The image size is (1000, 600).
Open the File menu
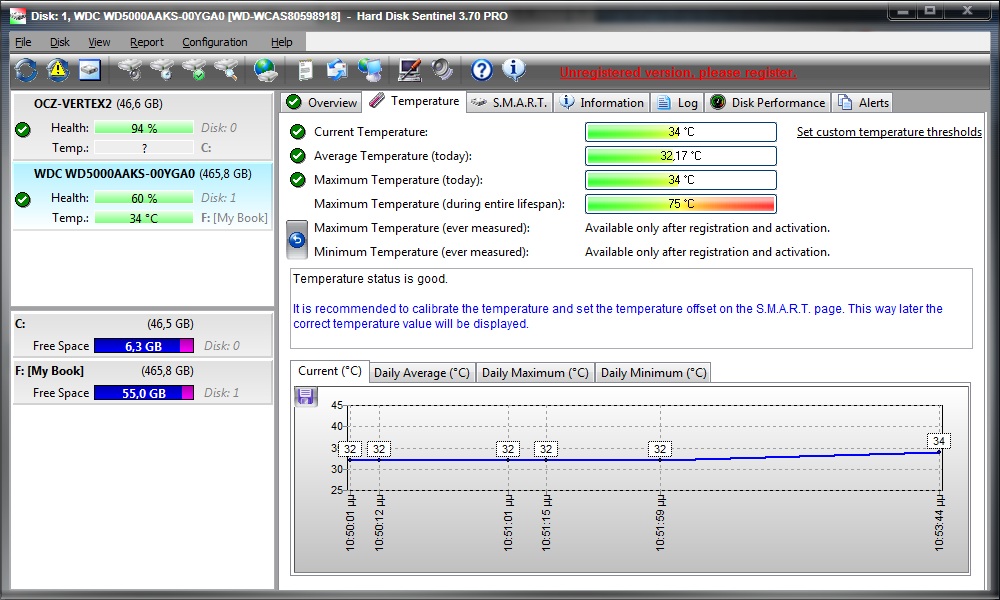pos(23,42)
